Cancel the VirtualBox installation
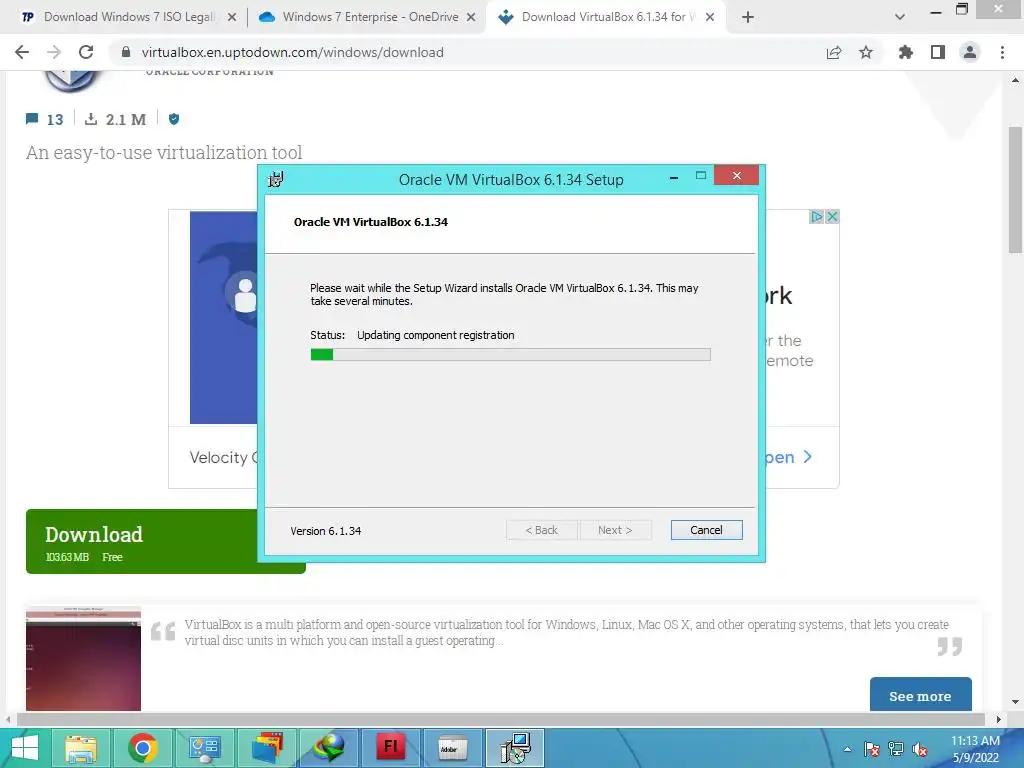1024x768 pixels. click(706, 530)
